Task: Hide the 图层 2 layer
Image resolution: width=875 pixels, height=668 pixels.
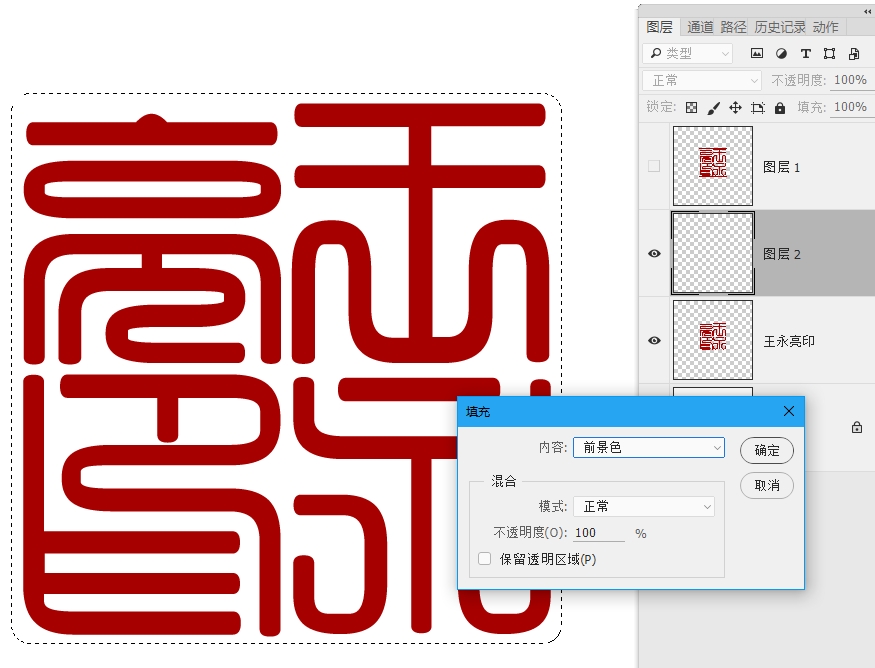Action: pyautogui.click(x=653, y=254)
